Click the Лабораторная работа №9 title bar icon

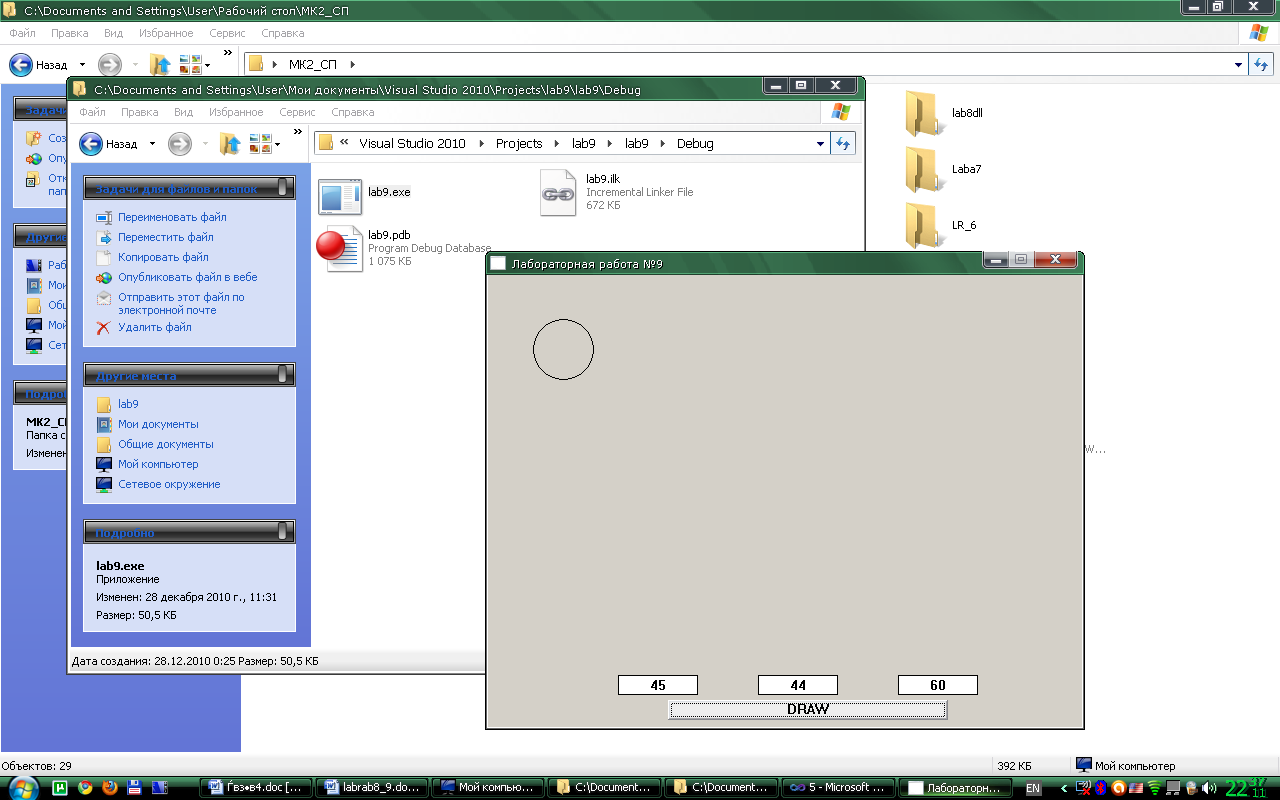pos(497,263)
